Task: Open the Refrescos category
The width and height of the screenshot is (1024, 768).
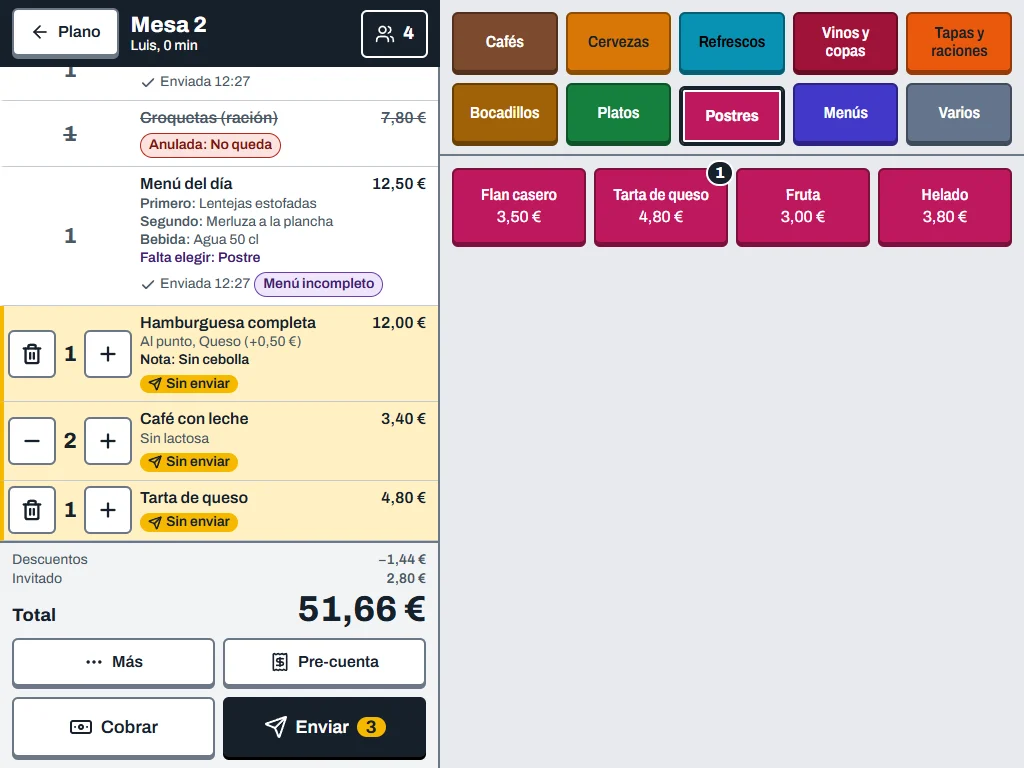Action: coord(732,42)
